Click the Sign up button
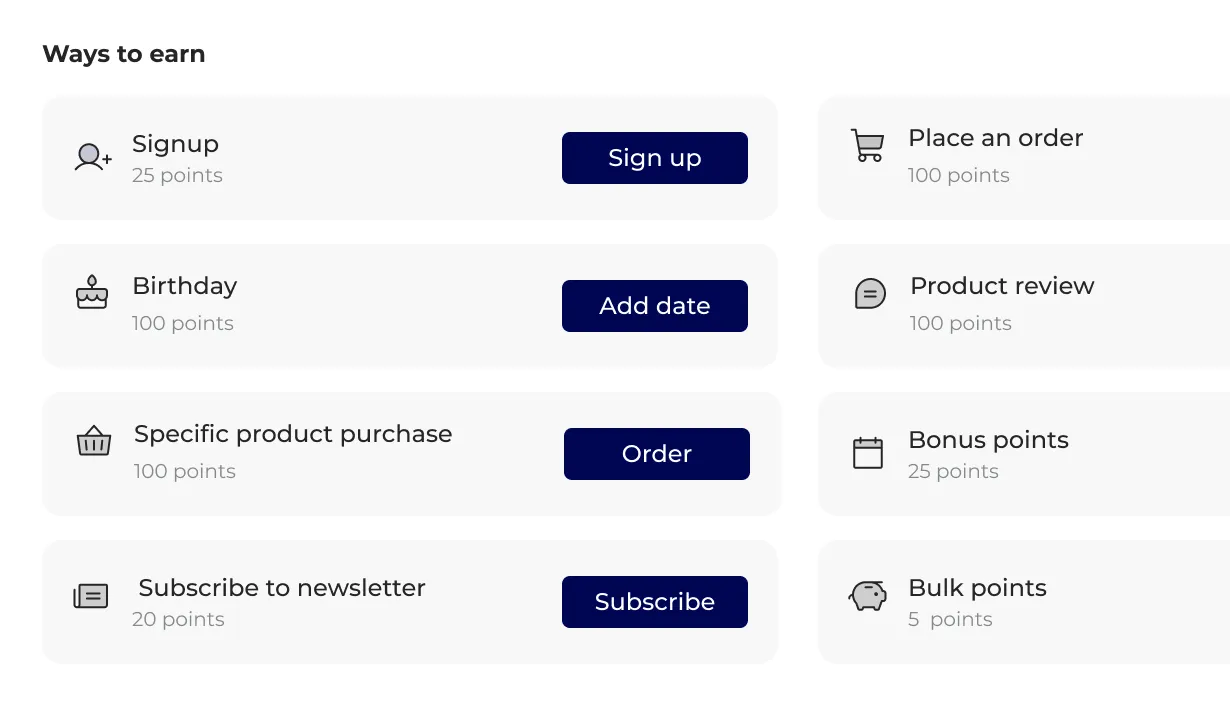The width and height of the screenshot is (1230, 708). (654, 158)
